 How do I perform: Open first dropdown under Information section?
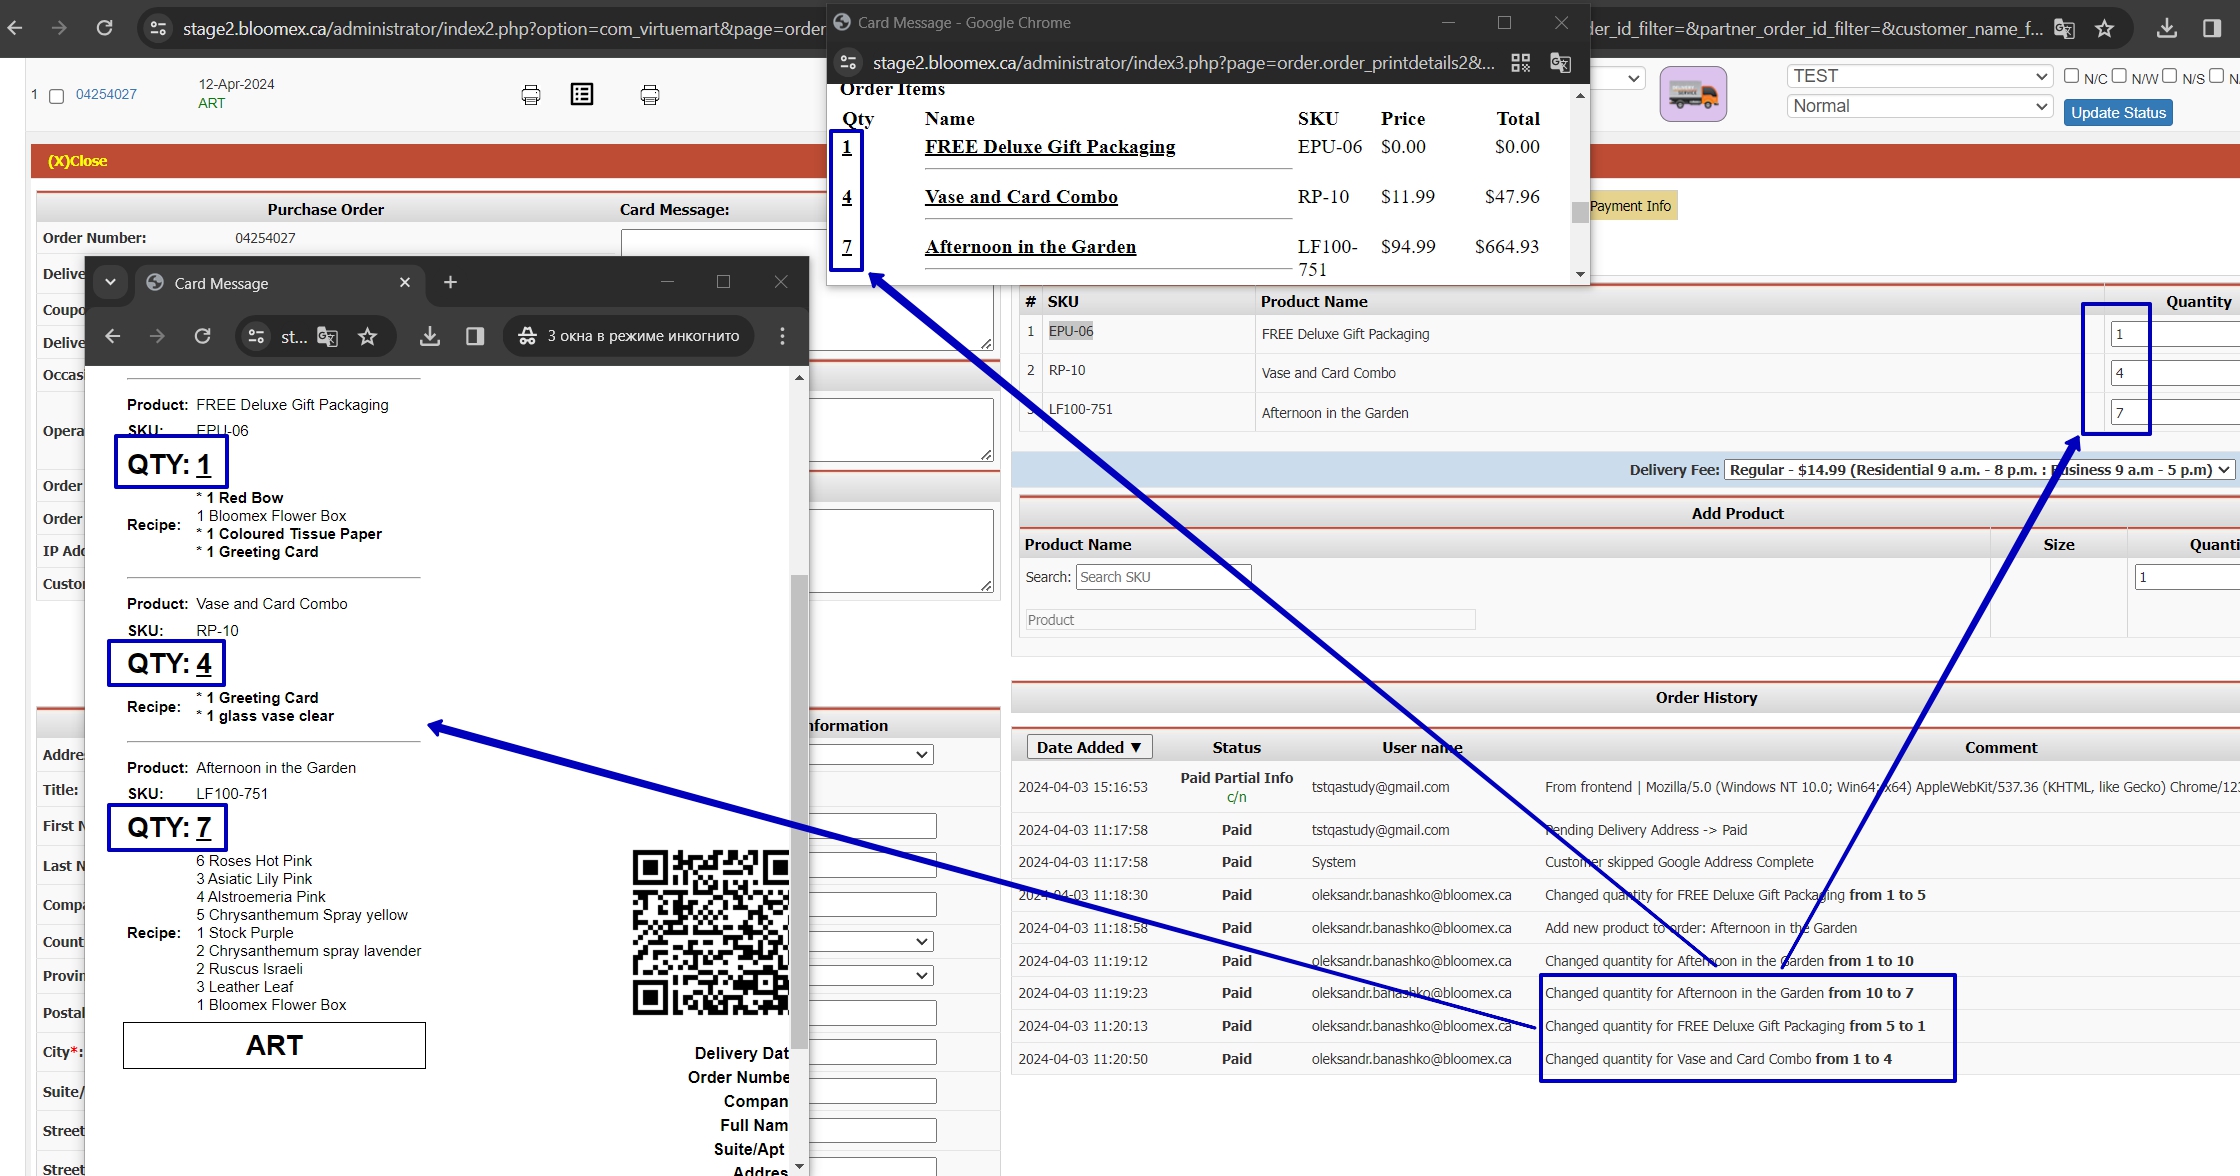click(x=870, y=755)
